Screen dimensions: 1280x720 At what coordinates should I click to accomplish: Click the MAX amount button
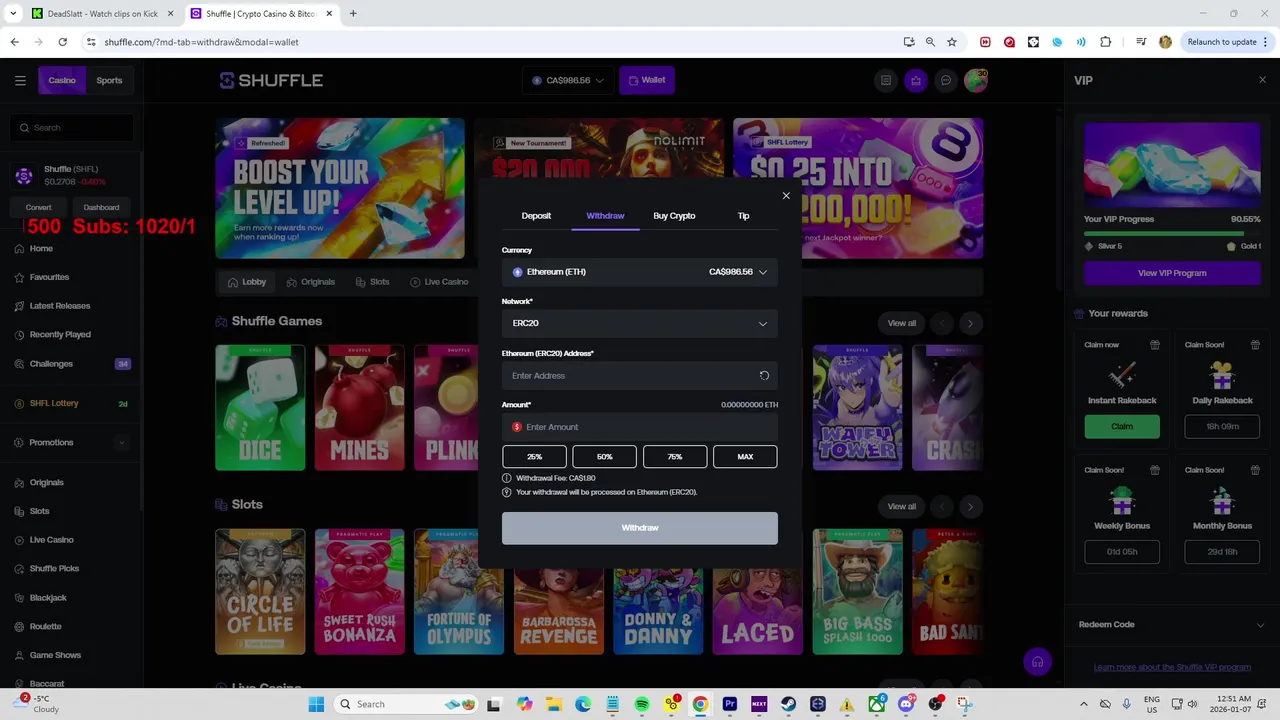(745, 457)
